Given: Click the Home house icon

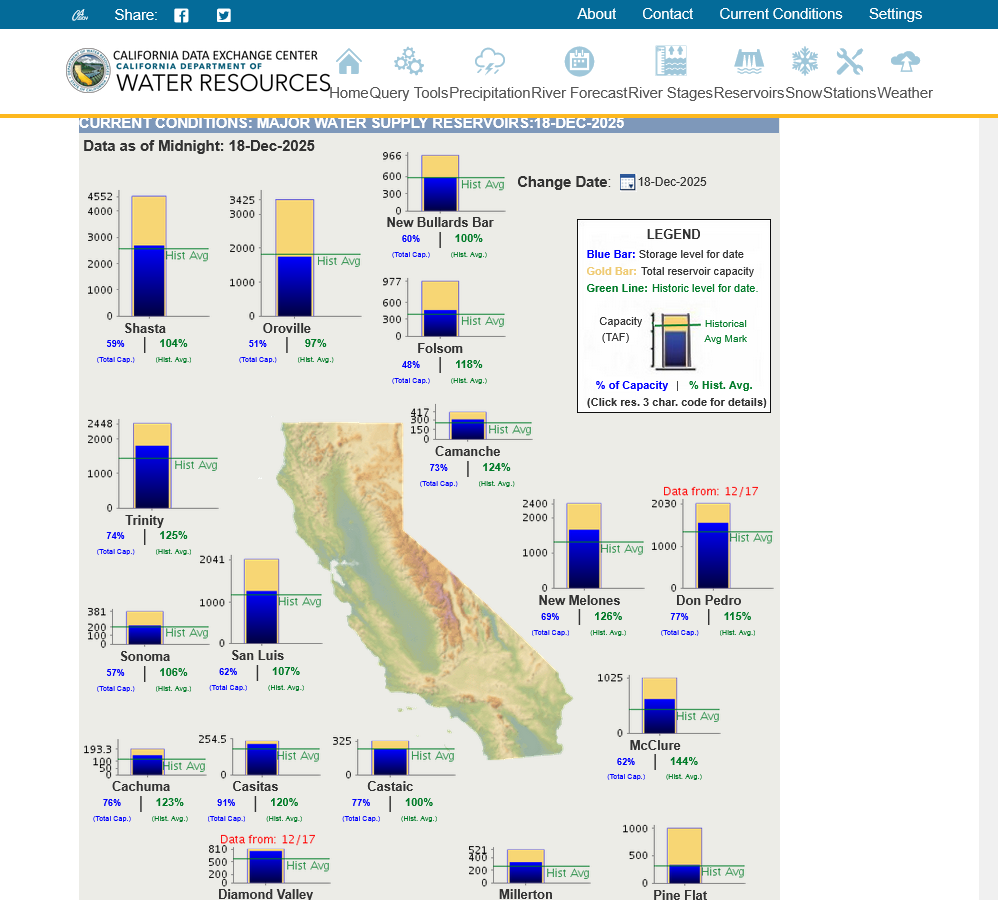Looking at the screenshot, I should pyautogui.click(x=349, y=62).
